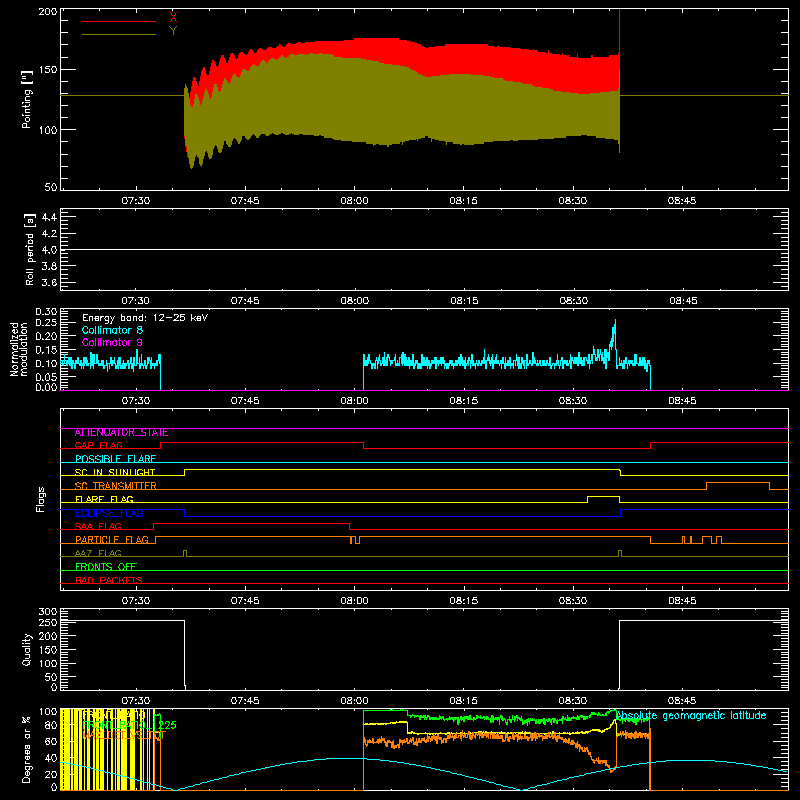The image size is (800, 800).
Task: Select the ECLIPSE_FLAG label
Action: [109, 513]
